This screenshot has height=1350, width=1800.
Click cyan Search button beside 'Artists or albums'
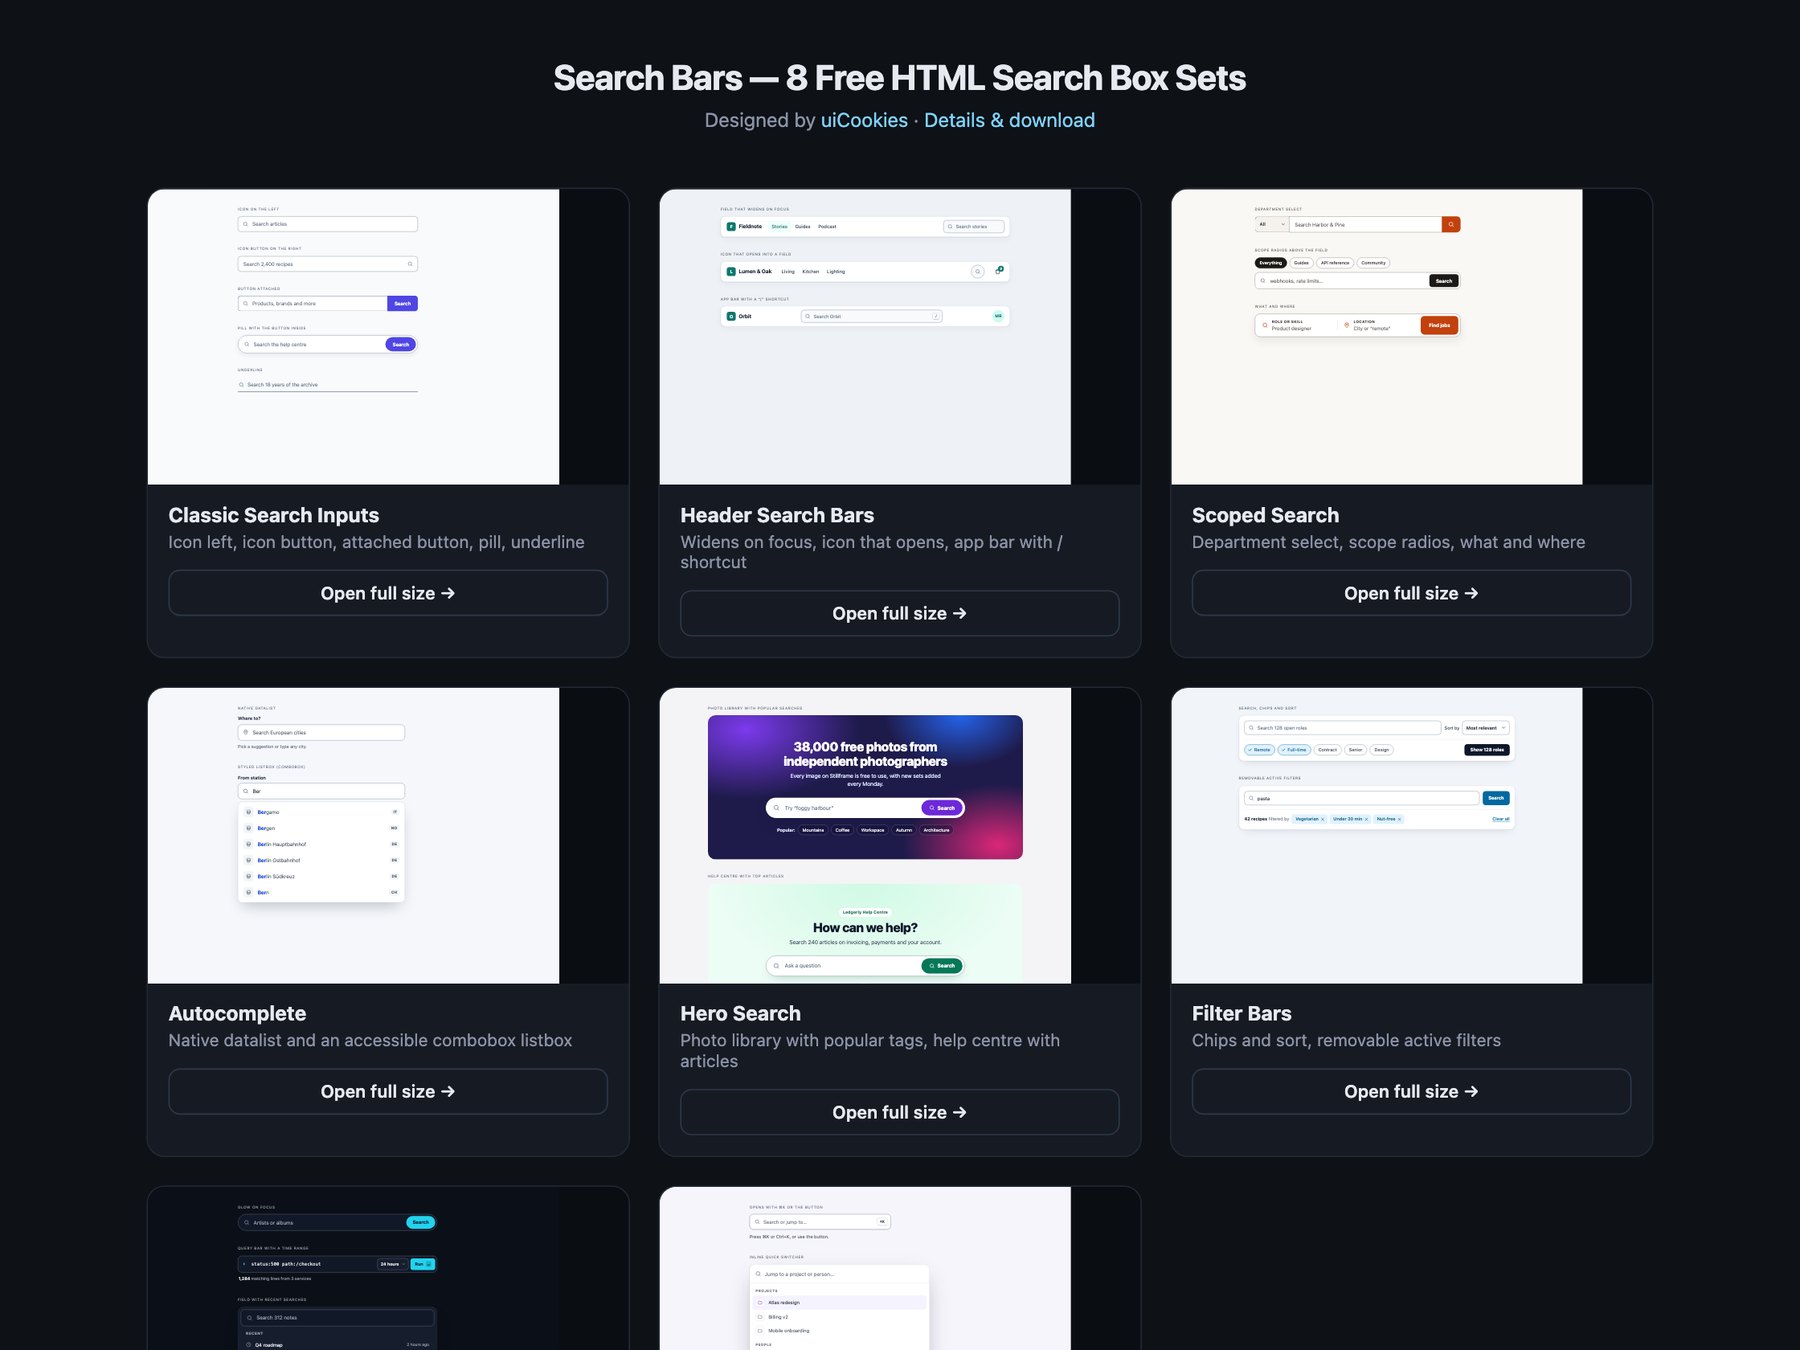pos(421,1222)
